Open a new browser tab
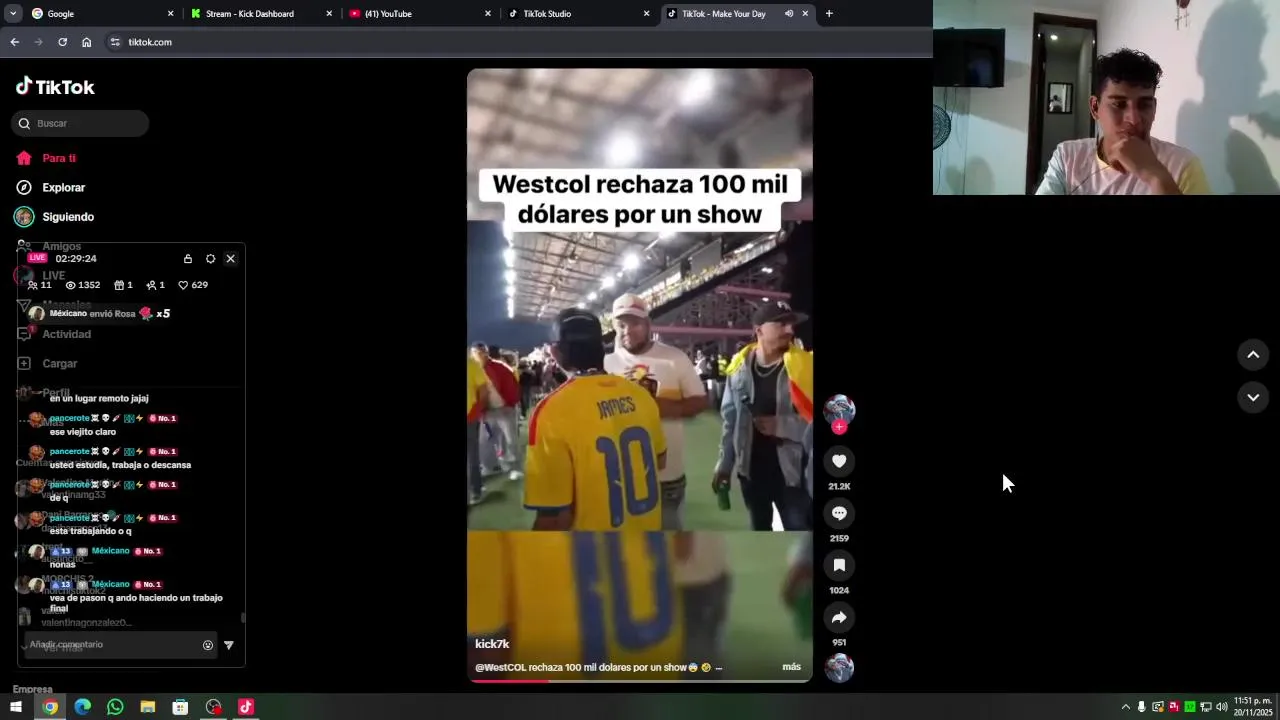Viewport: 1280px width, 720px height. pos(829,14)
